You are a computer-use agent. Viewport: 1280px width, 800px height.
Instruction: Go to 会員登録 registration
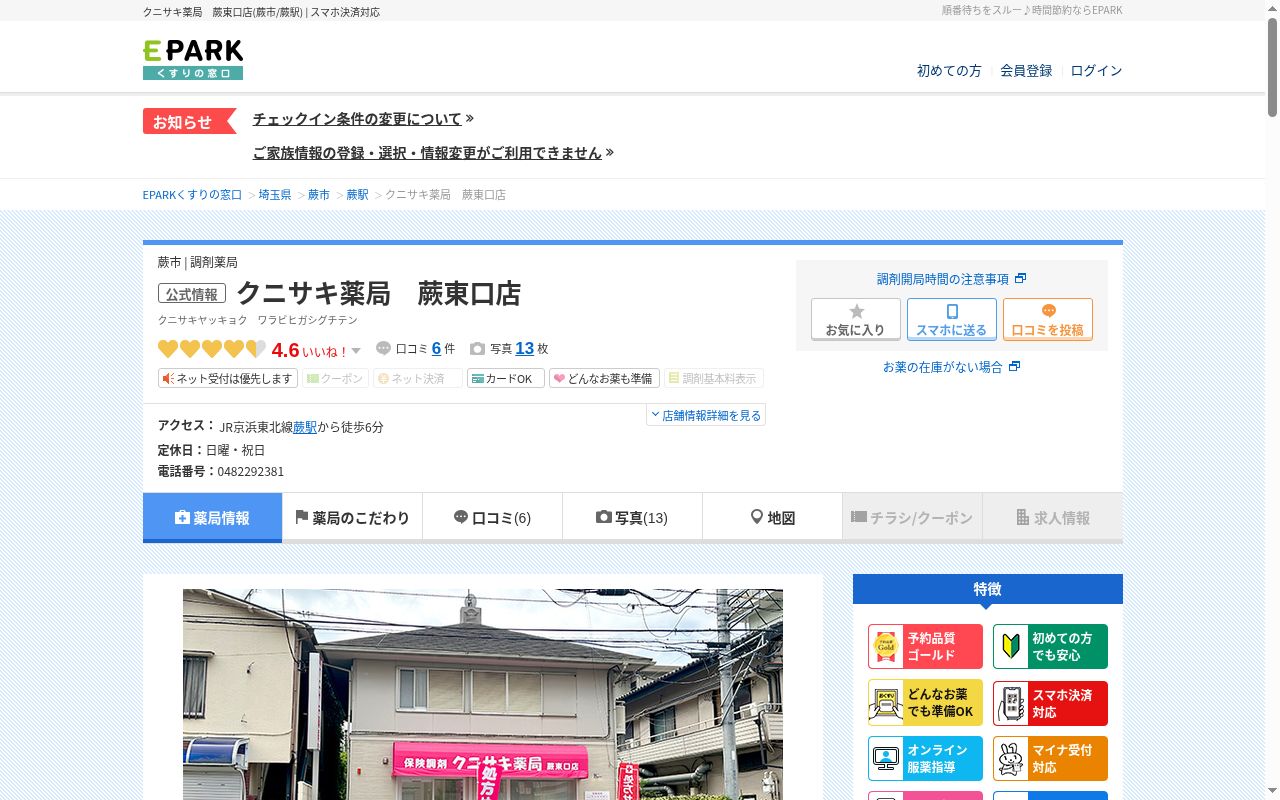[x=1026, y=71]
